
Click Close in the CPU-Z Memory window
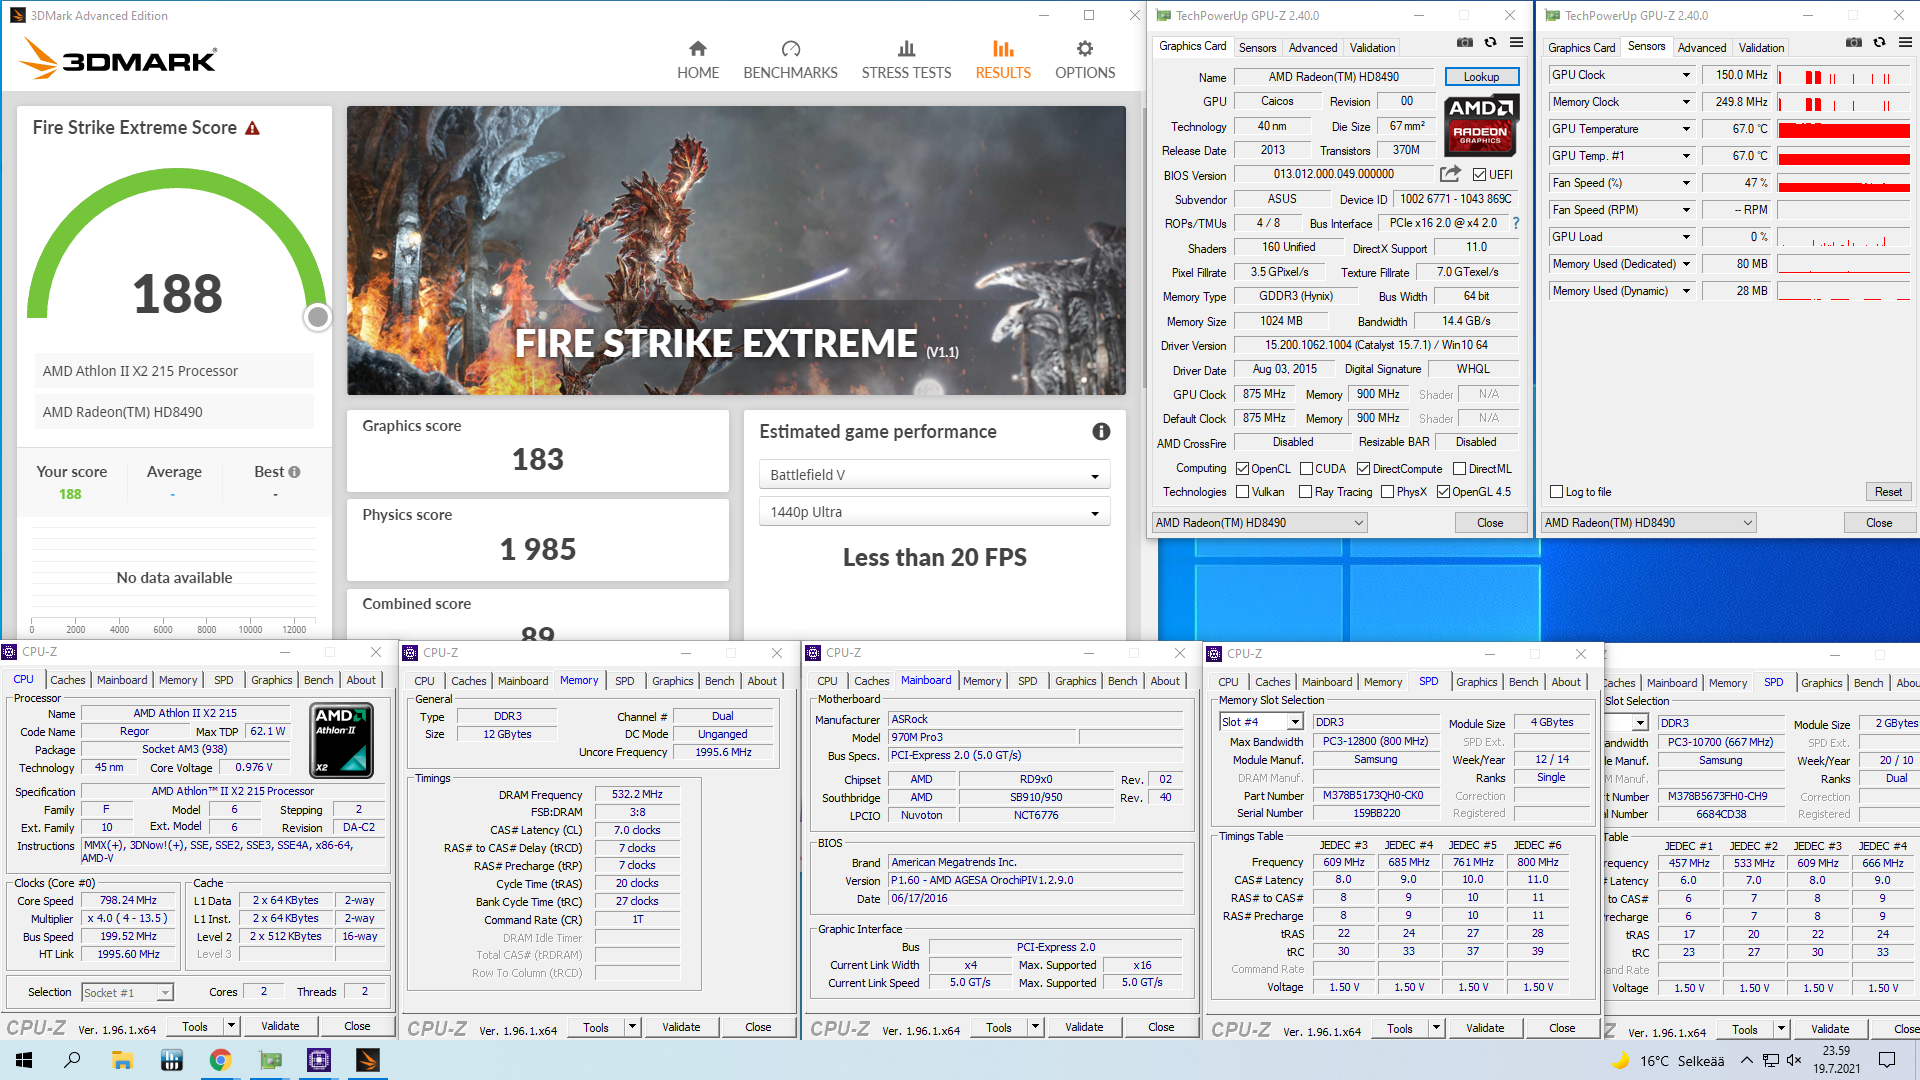pos(758,1027)
